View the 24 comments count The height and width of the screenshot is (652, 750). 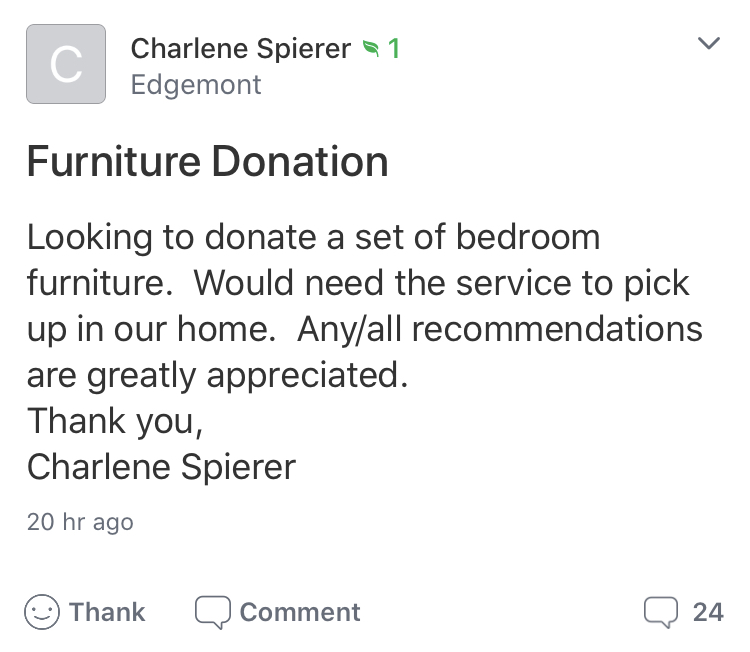(x=707, y=612)
